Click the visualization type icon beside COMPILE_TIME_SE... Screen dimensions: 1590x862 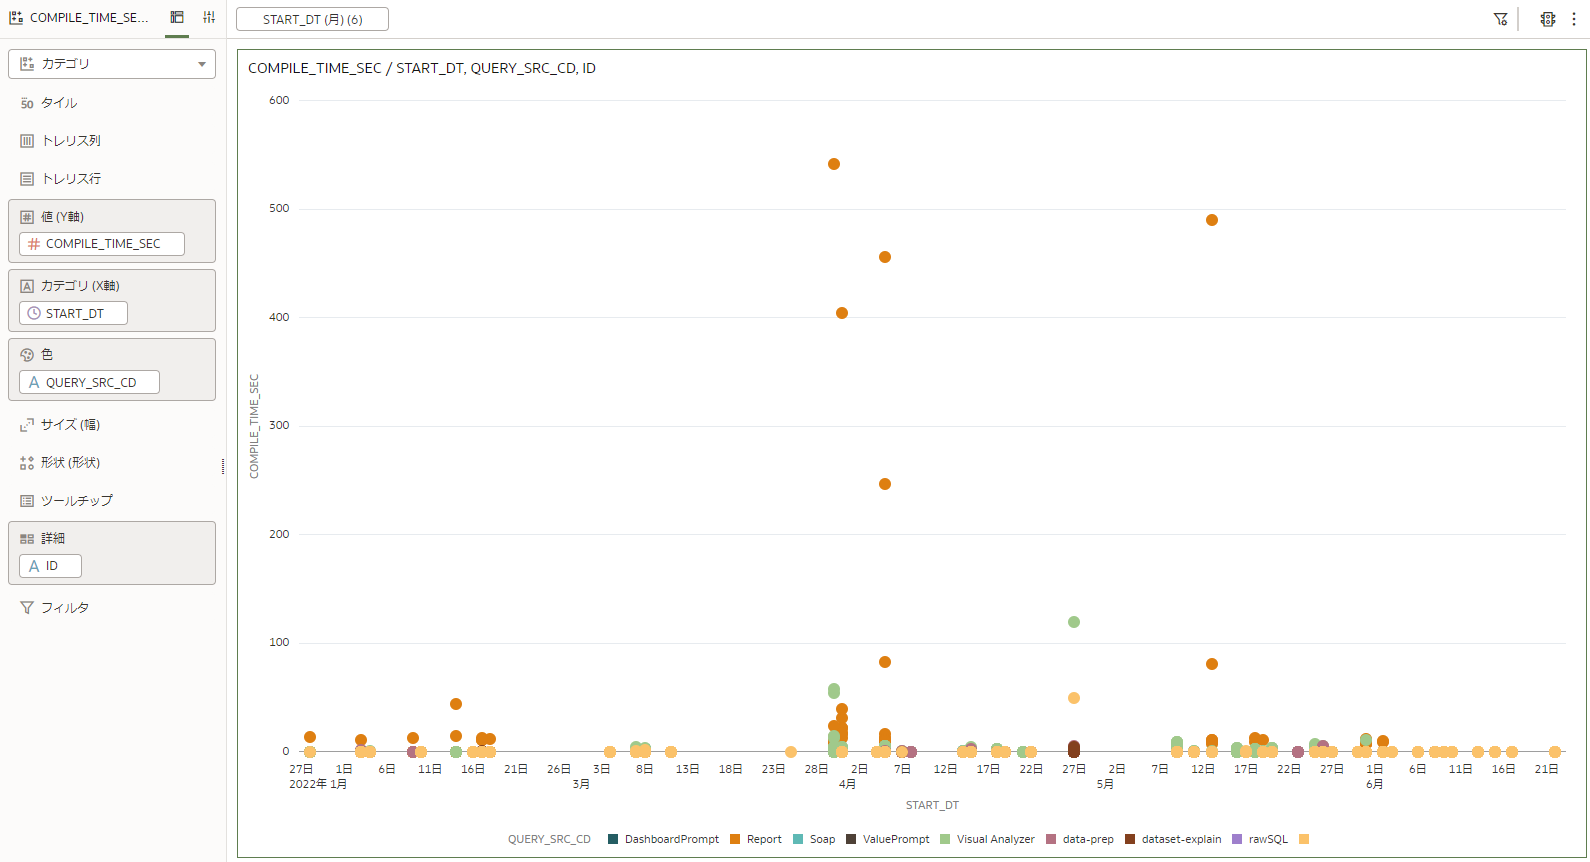pos(16,18)
